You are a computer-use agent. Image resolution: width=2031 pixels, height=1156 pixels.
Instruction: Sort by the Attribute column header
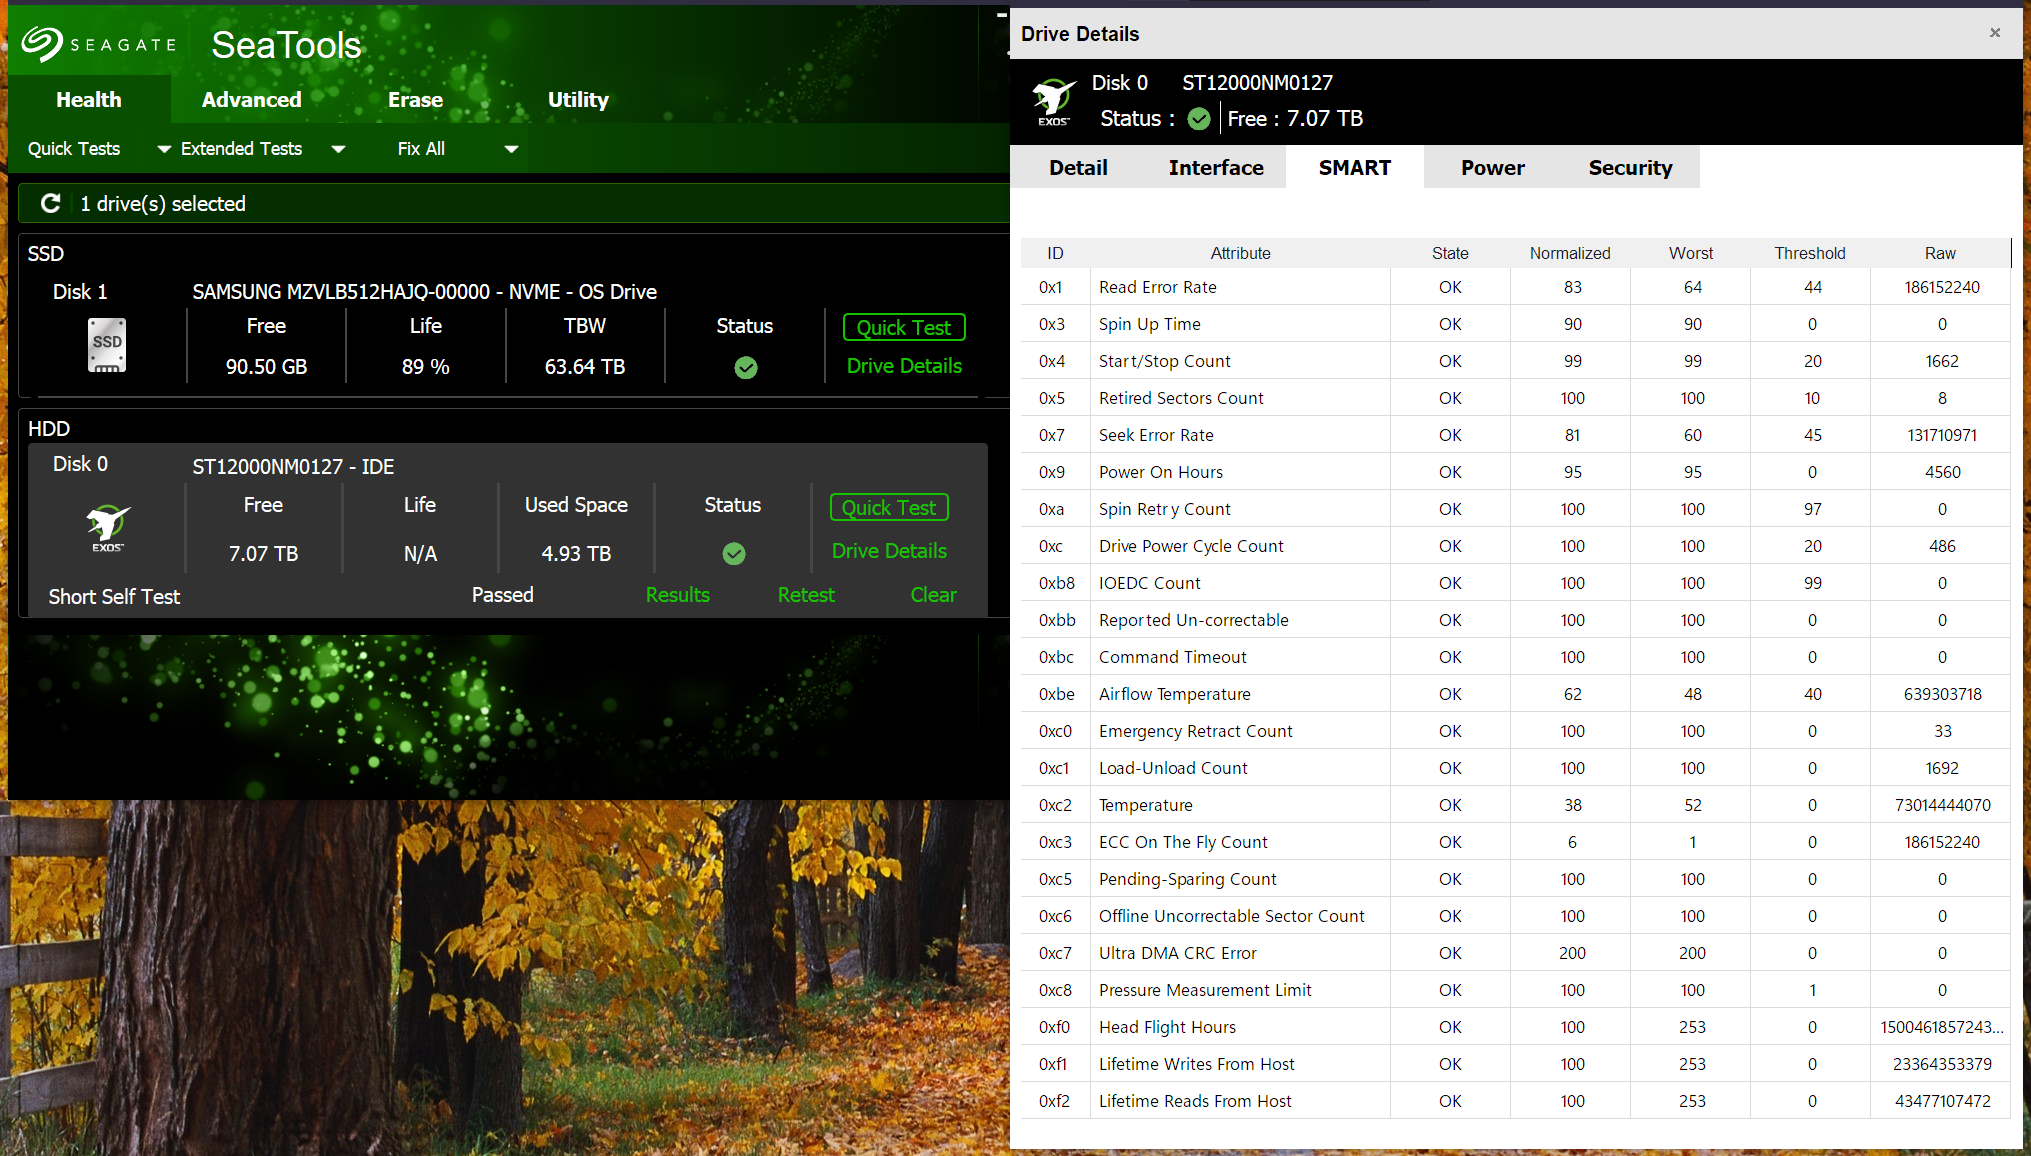(x=1240, y=253)
